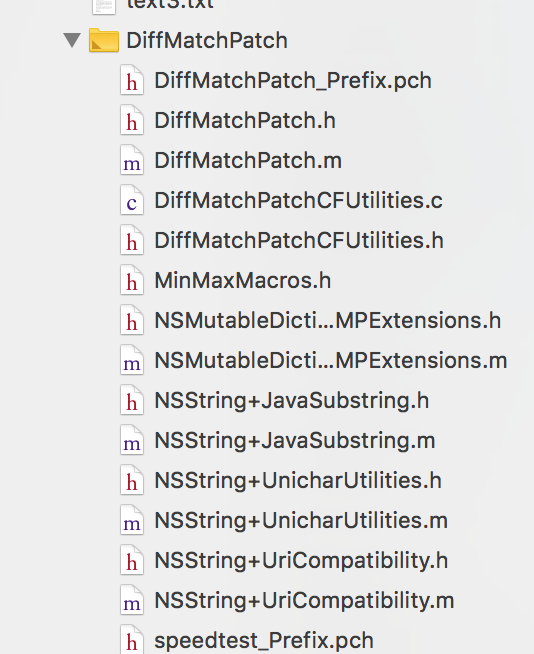Open NSString+JavaSubstring.m implementation file
This screenshot has height=654, width=534.
point(295,441)
